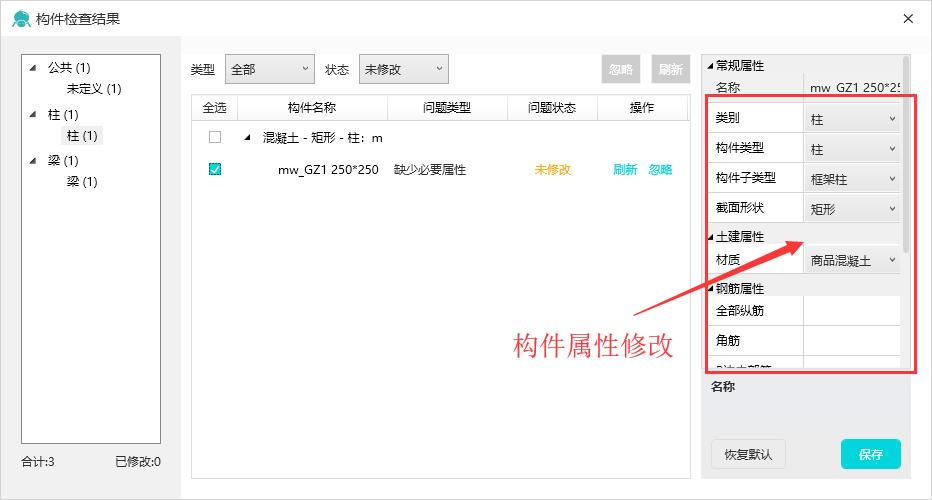Open the 构件子类型 dropdown showing 框架柱
932x500 pixels.
(852, 178)
